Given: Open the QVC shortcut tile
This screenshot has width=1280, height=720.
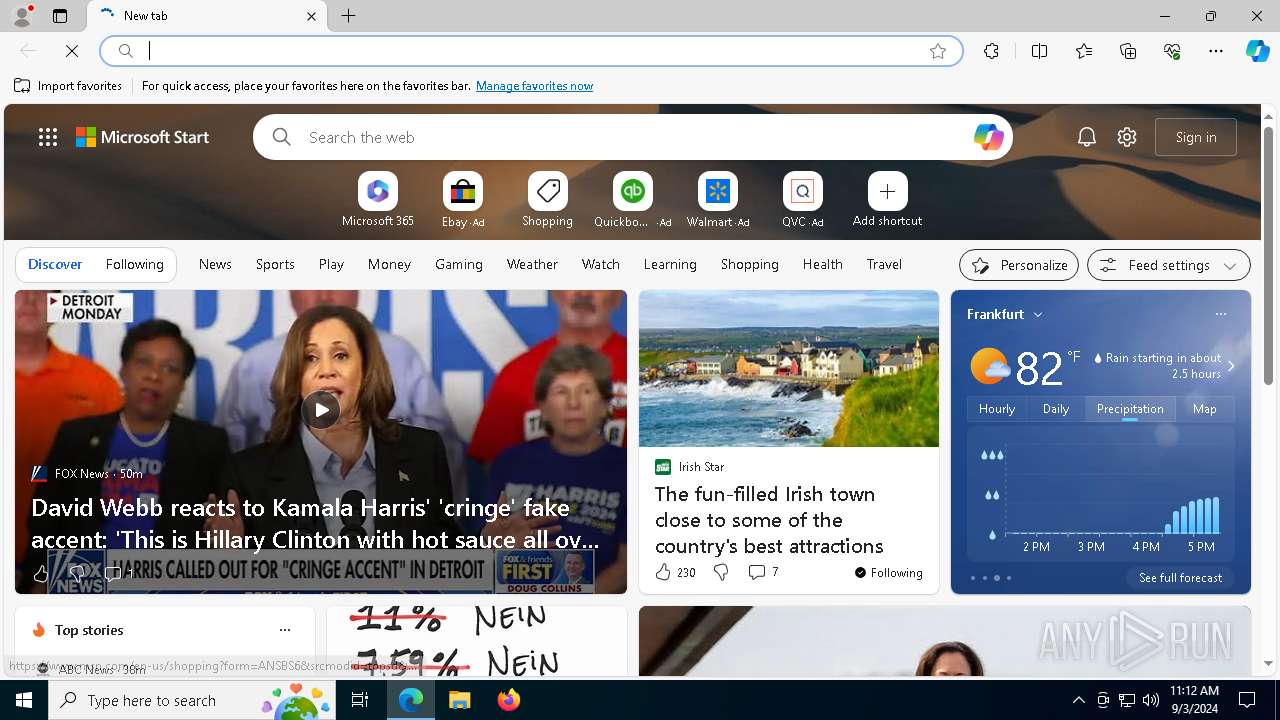Looking at the screenshot, I should 802,200.
